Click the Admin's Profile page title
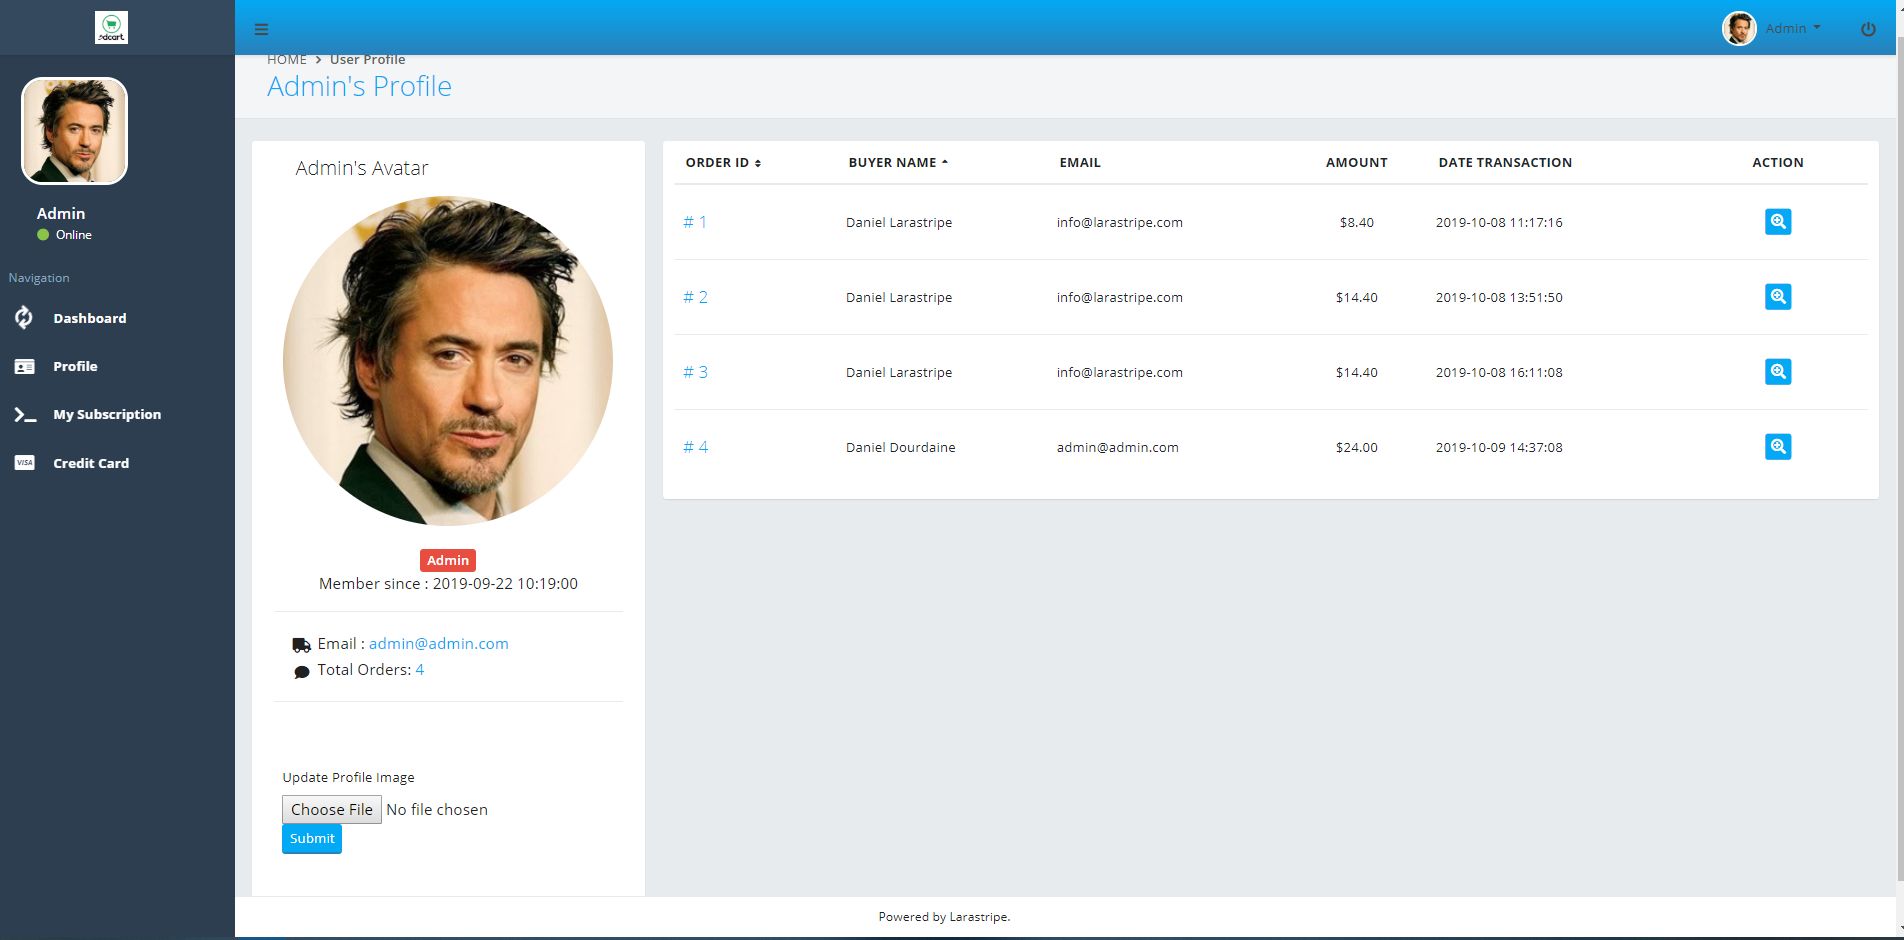 point(359,86)
